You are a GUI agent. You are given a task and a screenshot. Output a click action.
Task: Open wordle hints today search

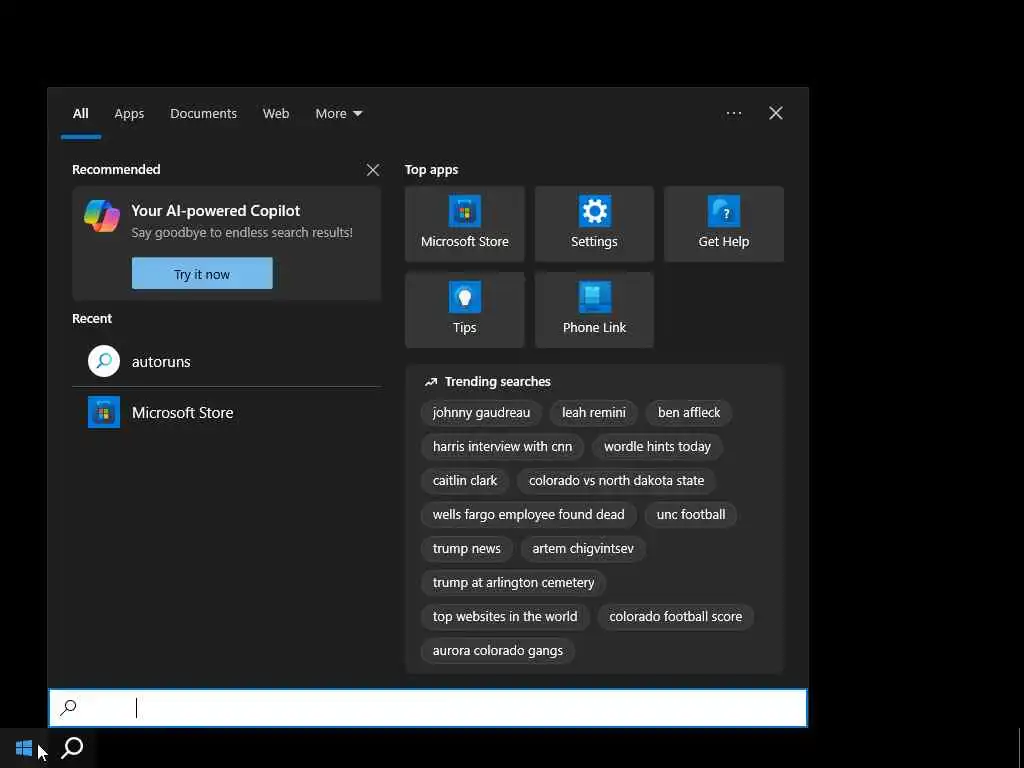click(x=657, y=447)
